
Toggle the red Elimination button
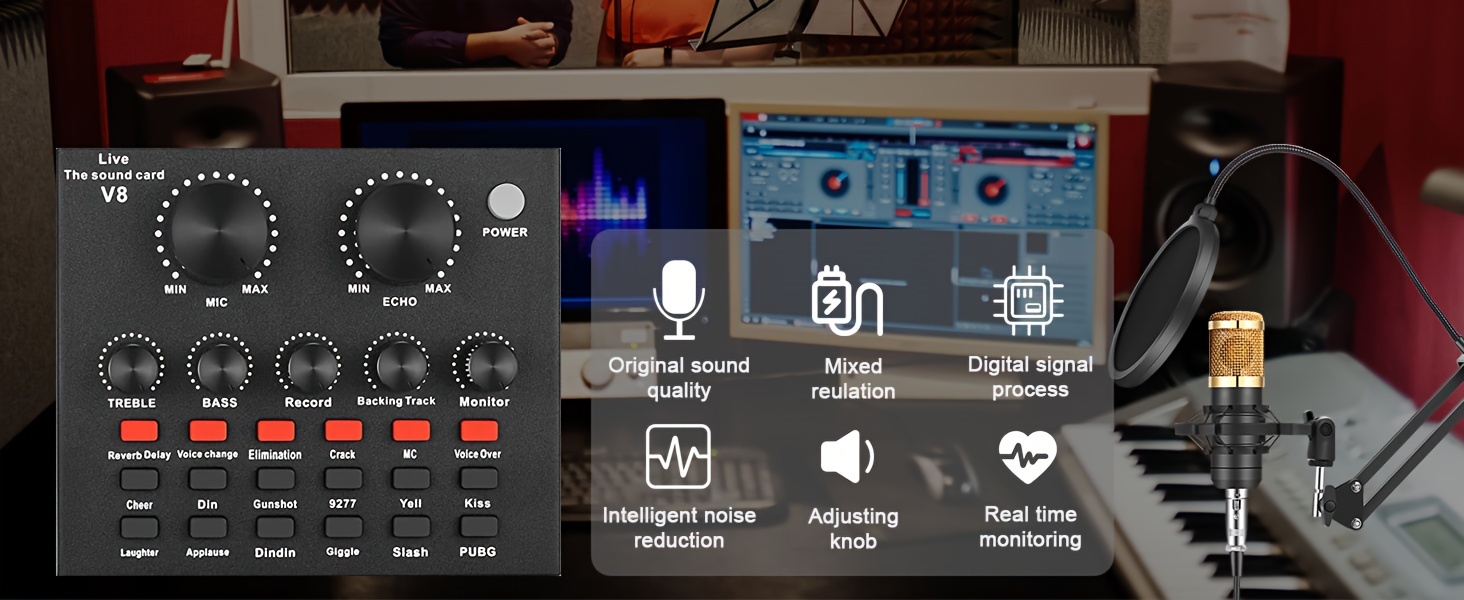(275, 431)
